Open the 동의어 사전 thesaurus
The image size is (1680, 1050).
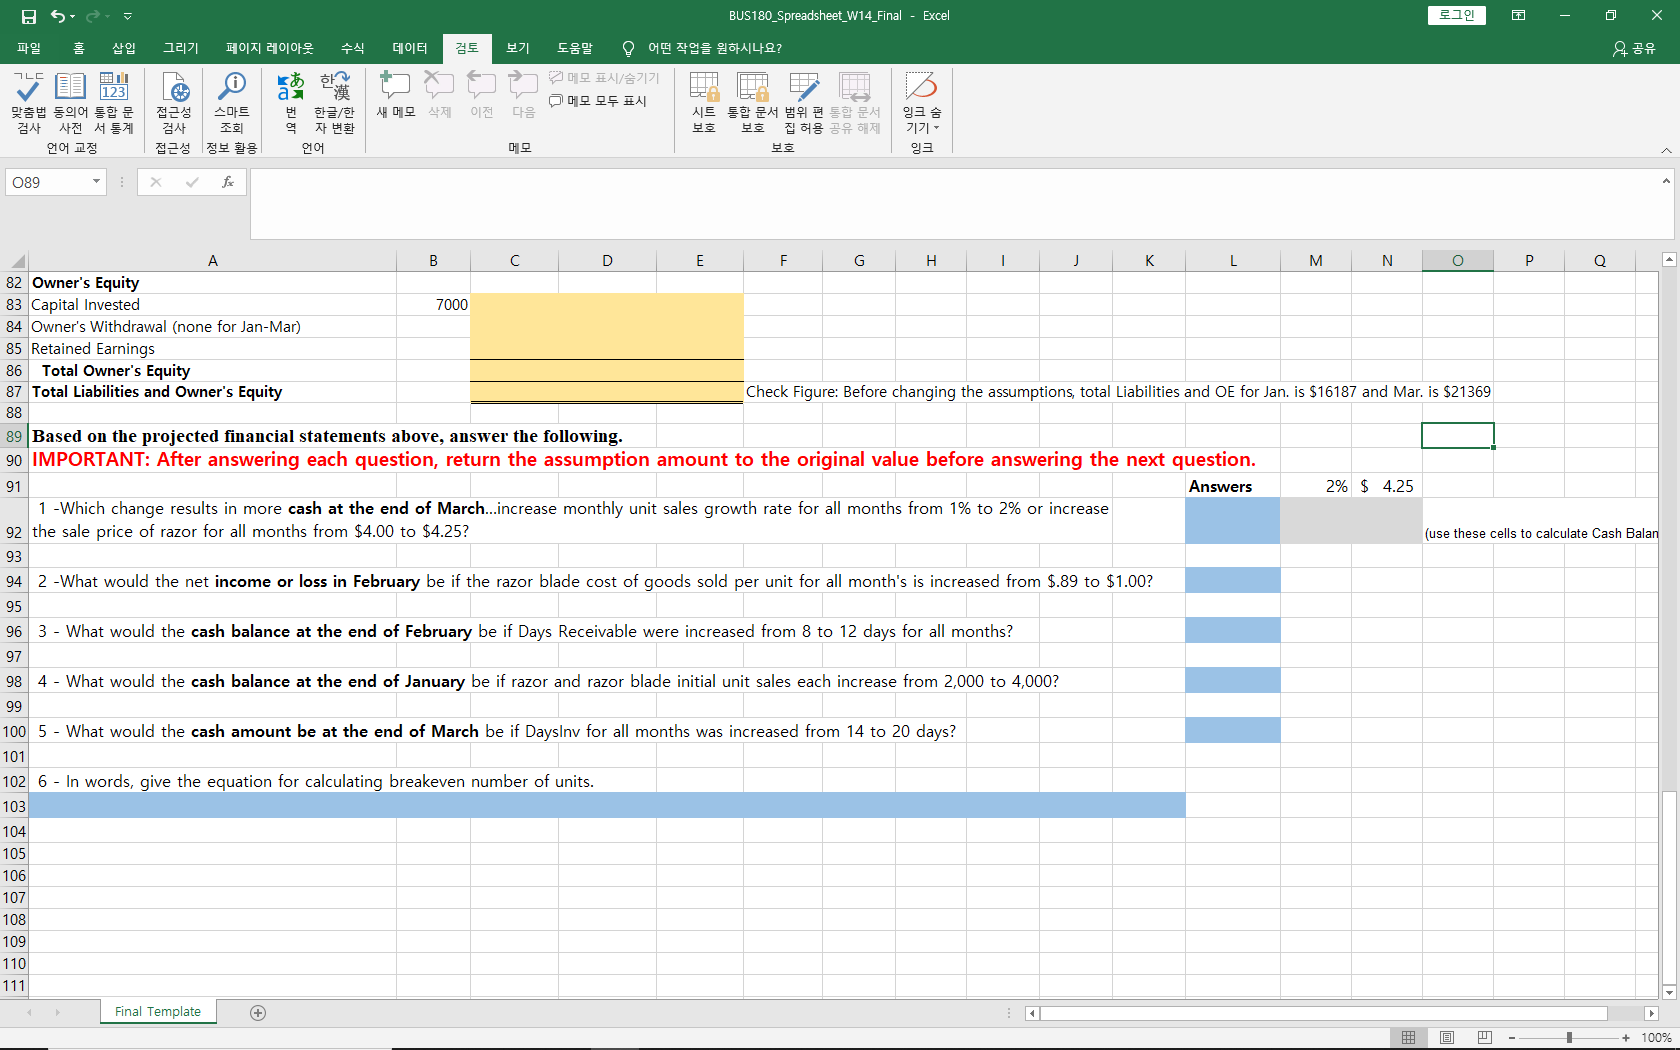pos(70,100)
